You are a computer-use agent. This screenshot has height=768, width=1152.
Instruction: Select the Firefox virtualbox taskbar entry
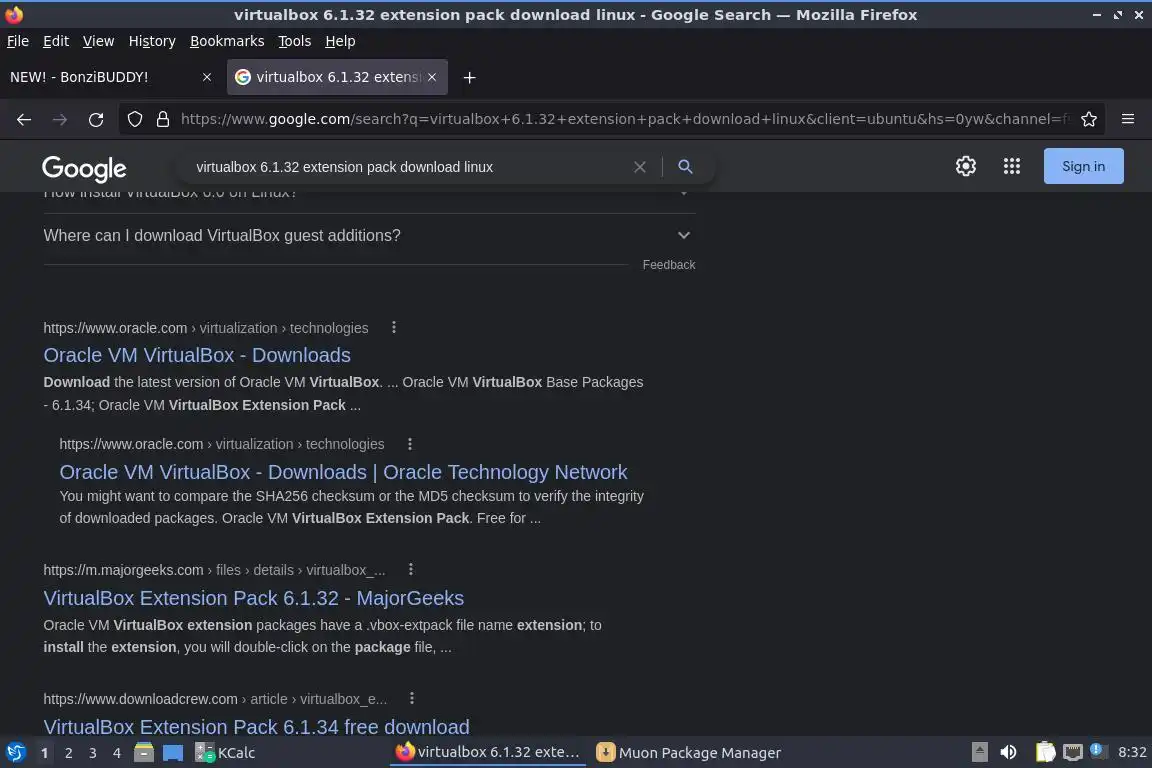pos(488,752)
